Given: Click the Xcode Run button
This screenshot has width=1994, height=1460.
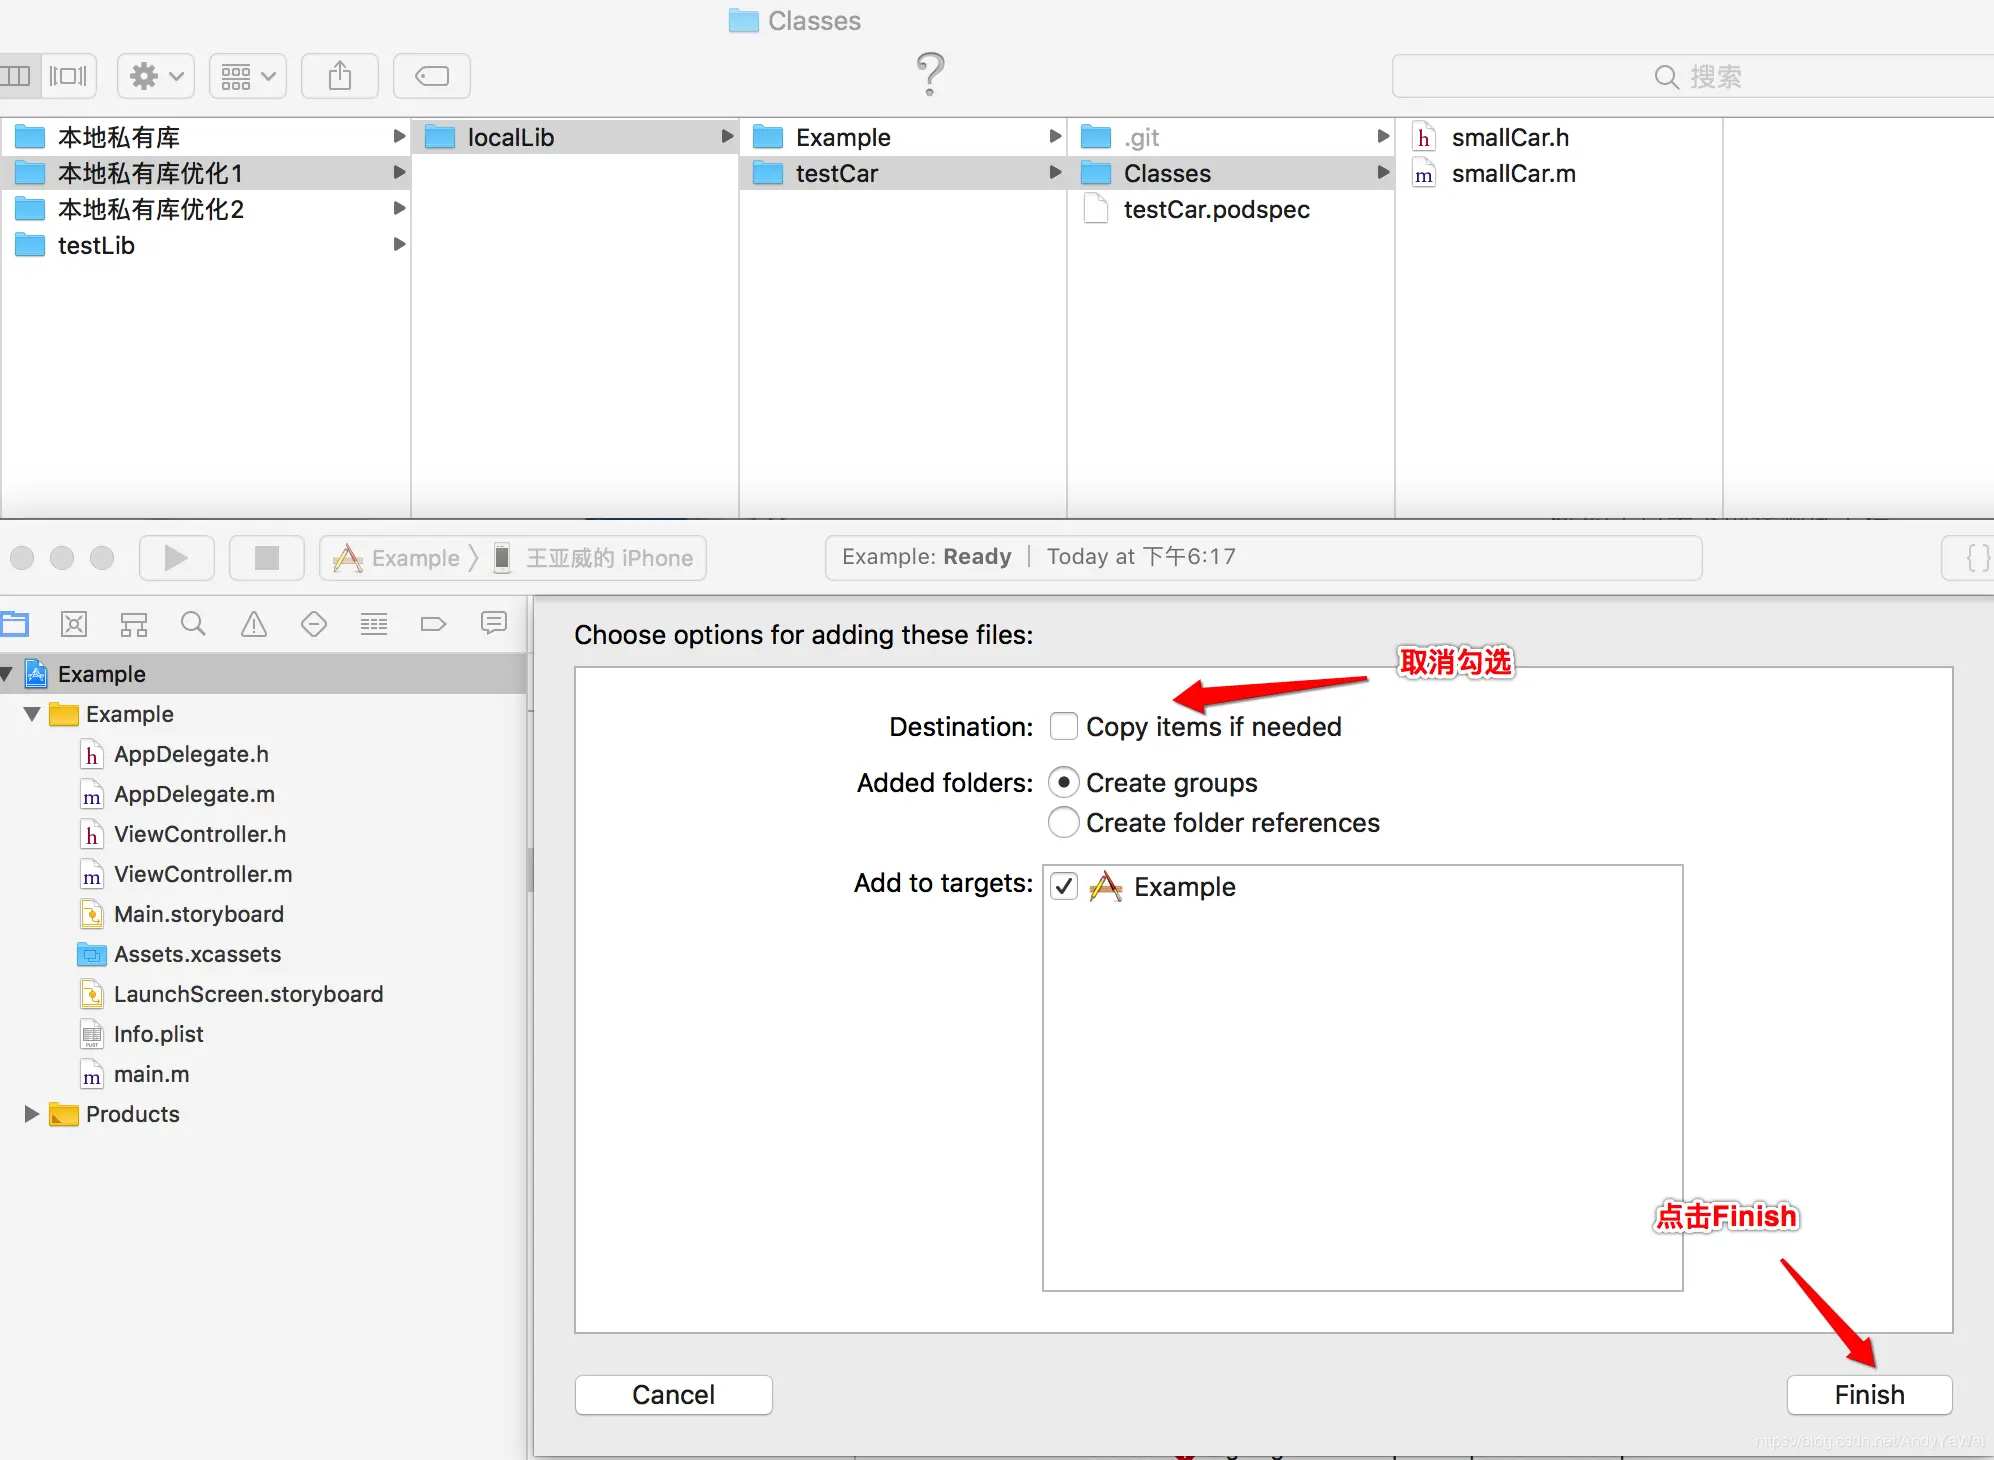Looking at the screenshot, I should [x=176, y=558].
